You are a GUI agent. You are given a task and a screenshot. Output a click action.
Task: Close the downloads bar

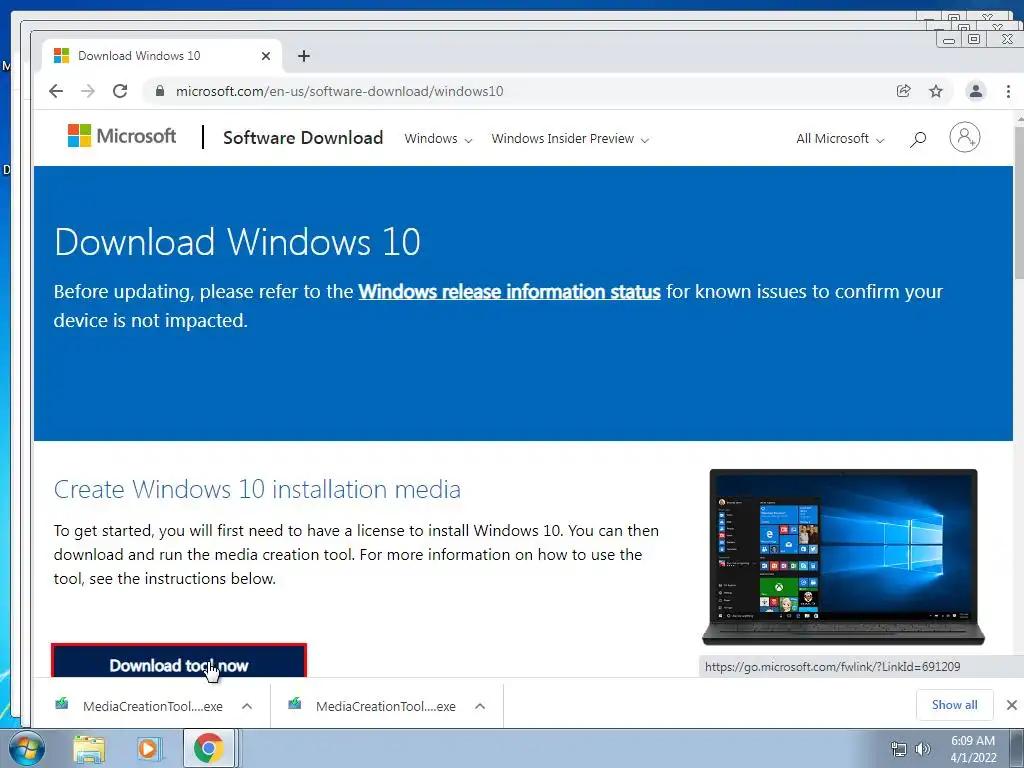[x=1012, y=705]
